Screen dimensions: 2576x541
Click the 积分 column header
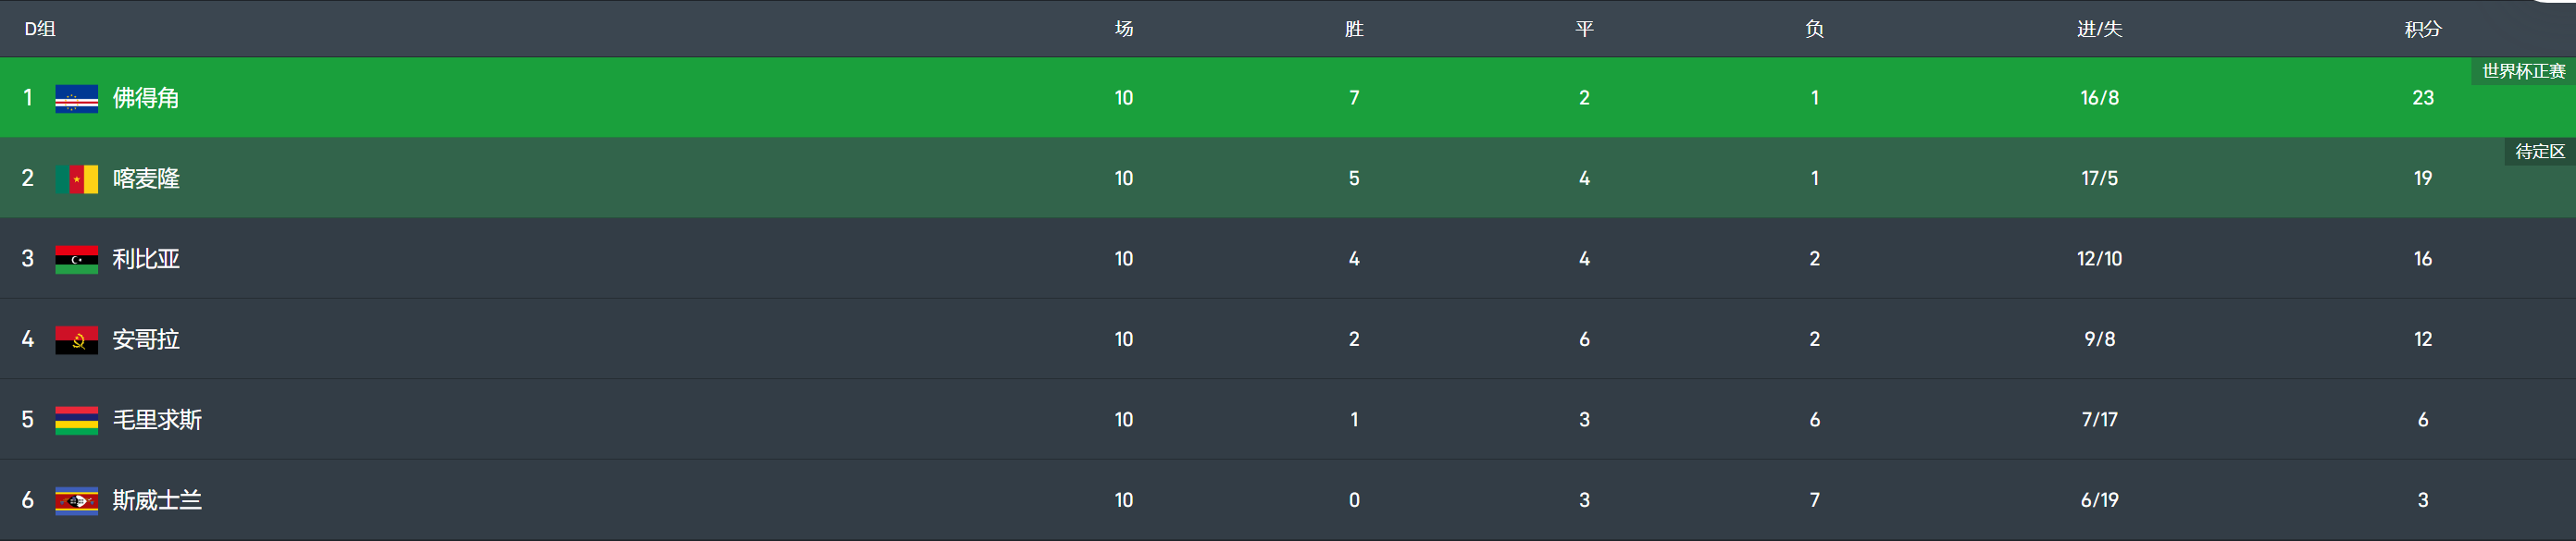(2422, 29)
